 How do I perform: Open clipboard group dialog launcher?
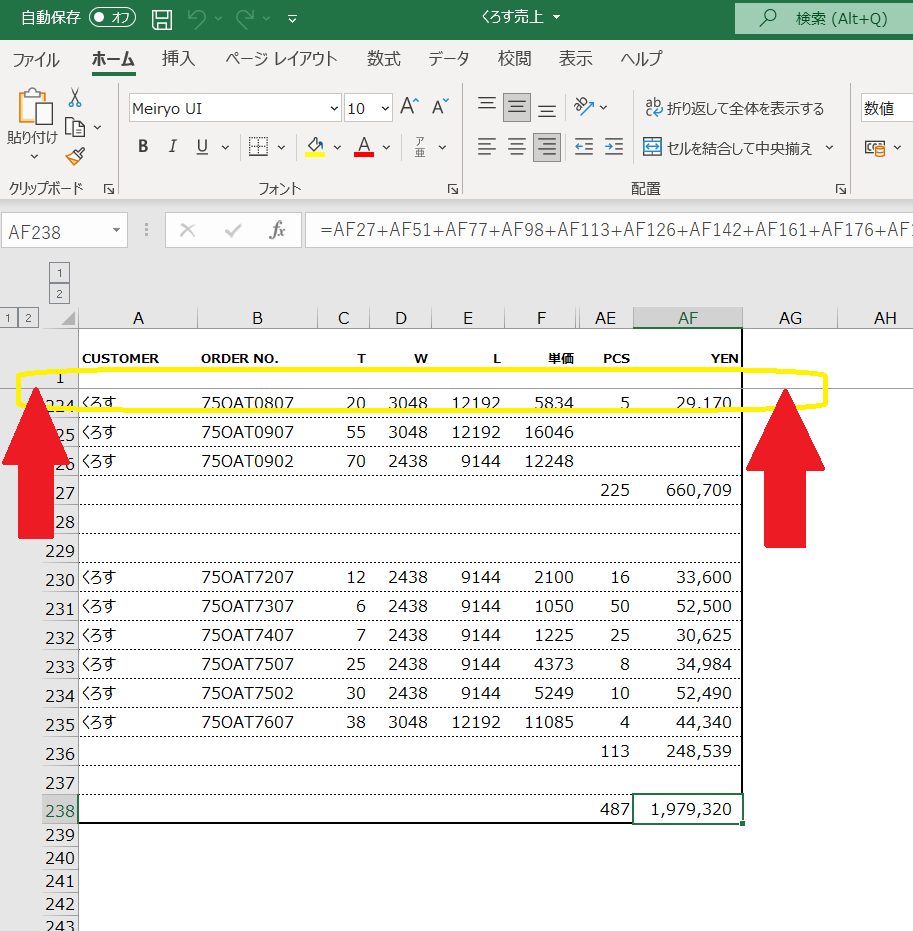109,189
